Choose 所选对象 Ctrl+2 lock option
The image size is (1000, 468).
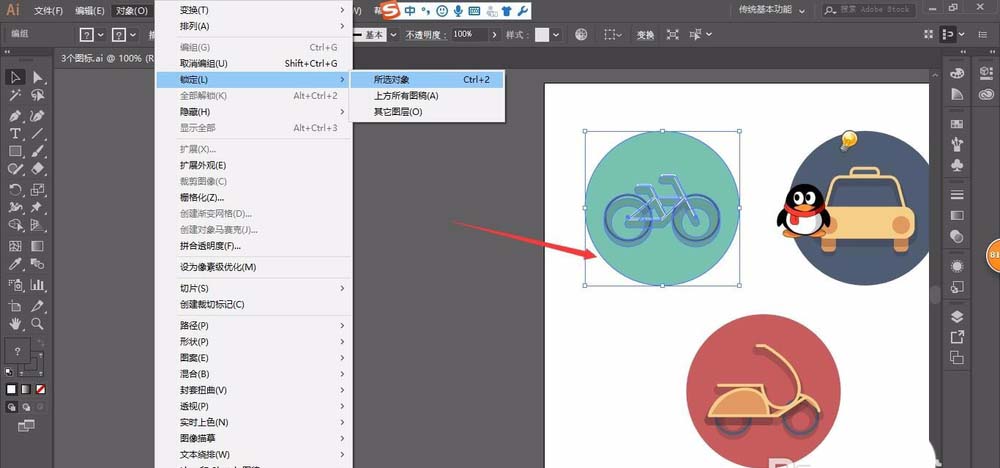click(428, 80)
